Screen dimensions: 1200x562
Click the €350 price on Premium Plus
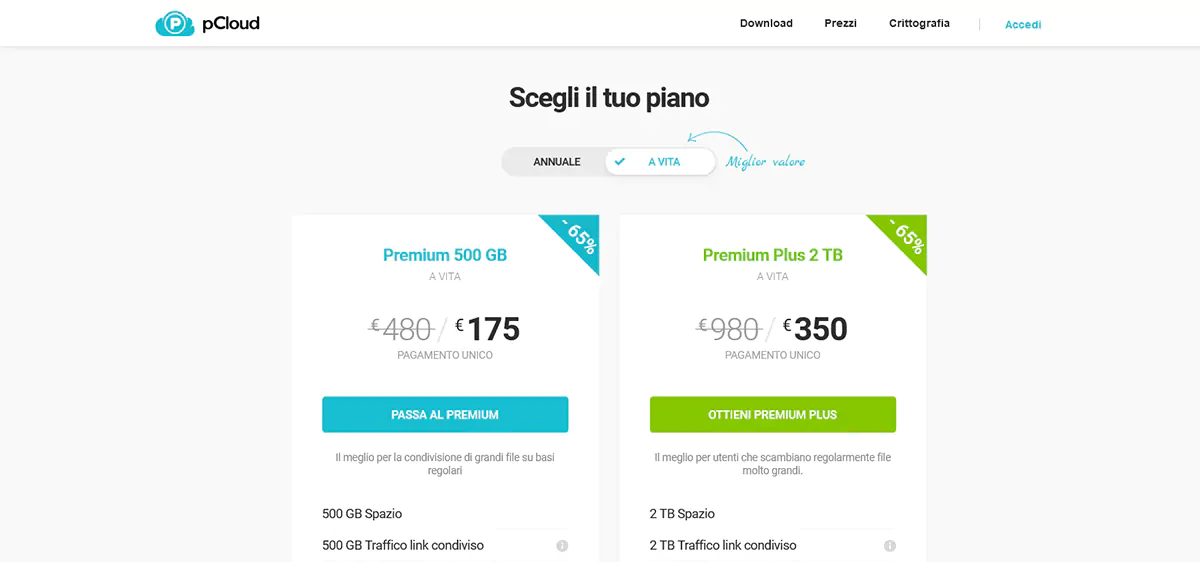click(816, 329)
